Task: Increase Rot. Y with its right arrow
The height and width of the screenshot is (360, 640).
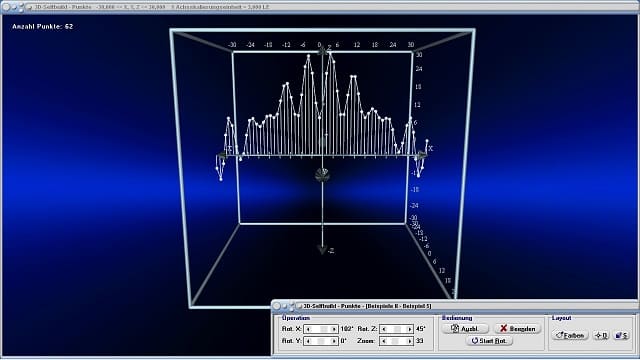Action: coord(334,341)
